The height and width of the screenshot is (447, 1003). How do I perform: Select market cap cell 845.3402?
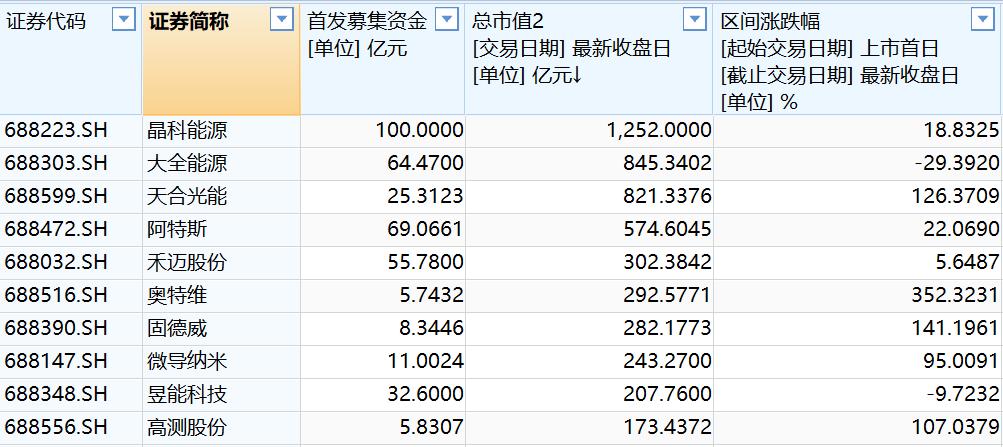(589, 164)
